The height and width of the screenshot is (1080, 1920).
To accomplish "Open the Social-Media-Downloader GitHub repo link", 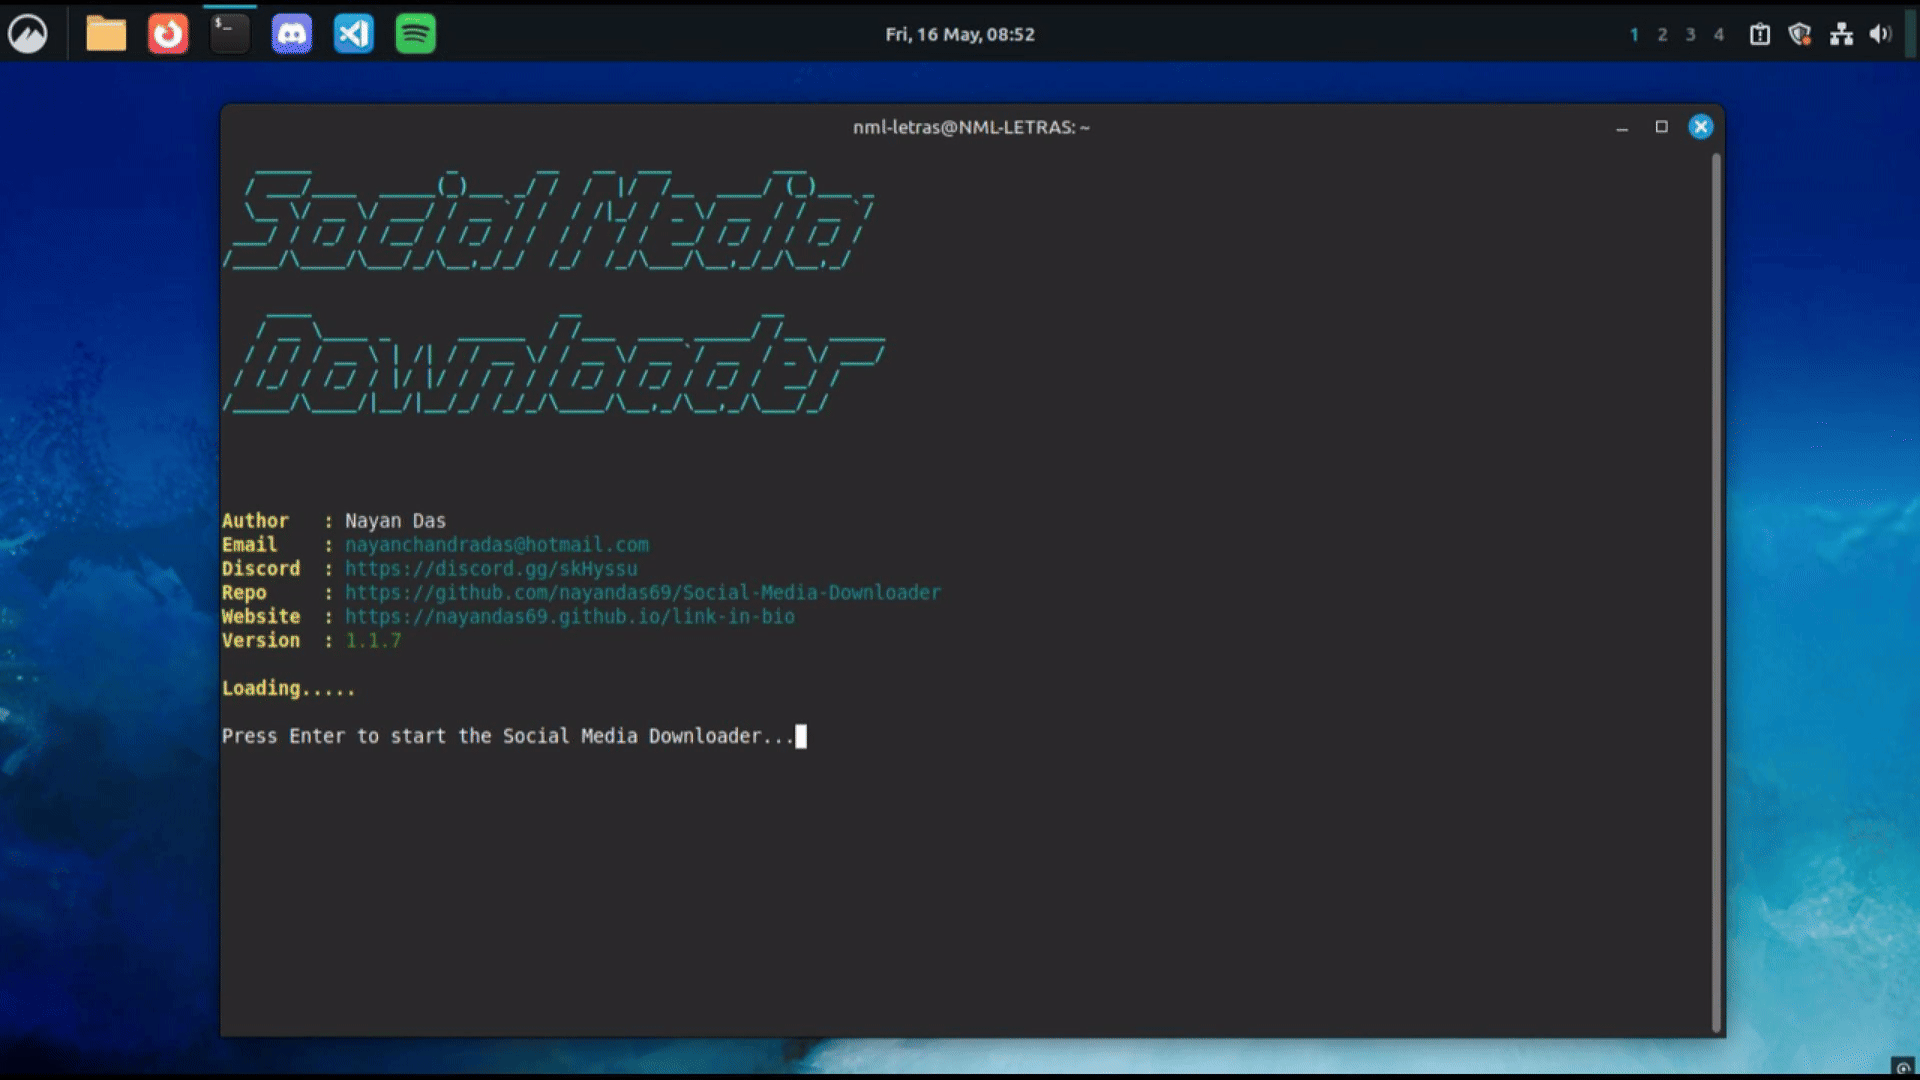I will click(642, 592).
